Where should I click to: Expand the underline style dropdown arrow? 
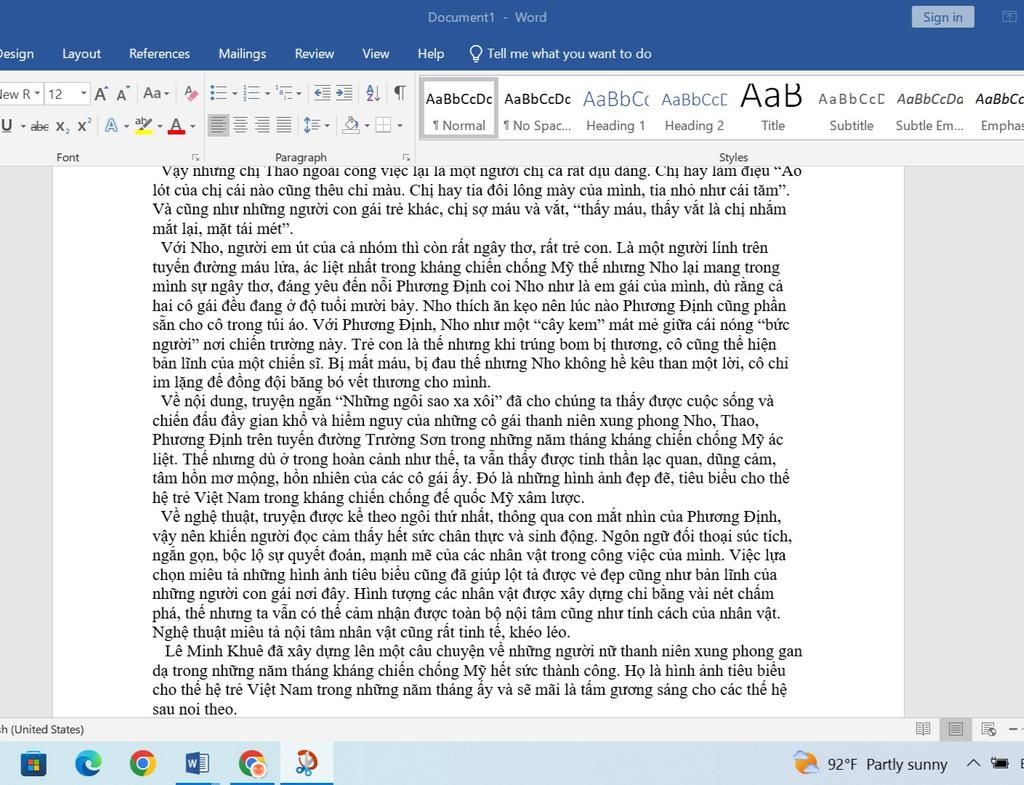coord(23,126)
